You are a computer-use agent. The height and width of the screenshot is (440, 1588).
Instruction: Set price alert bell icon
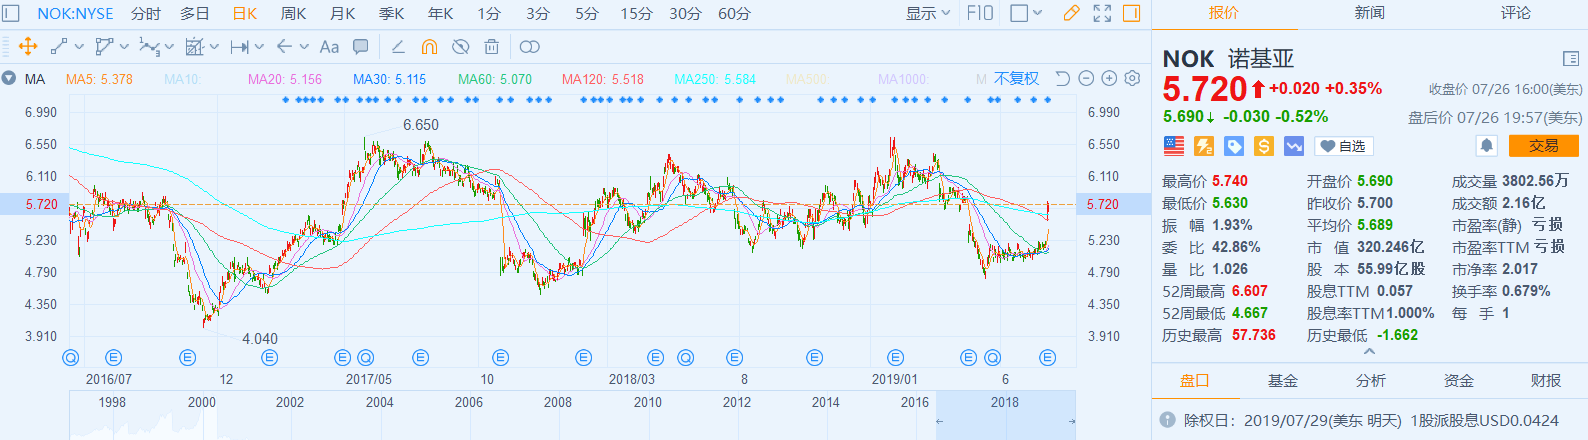point(1487,146)
